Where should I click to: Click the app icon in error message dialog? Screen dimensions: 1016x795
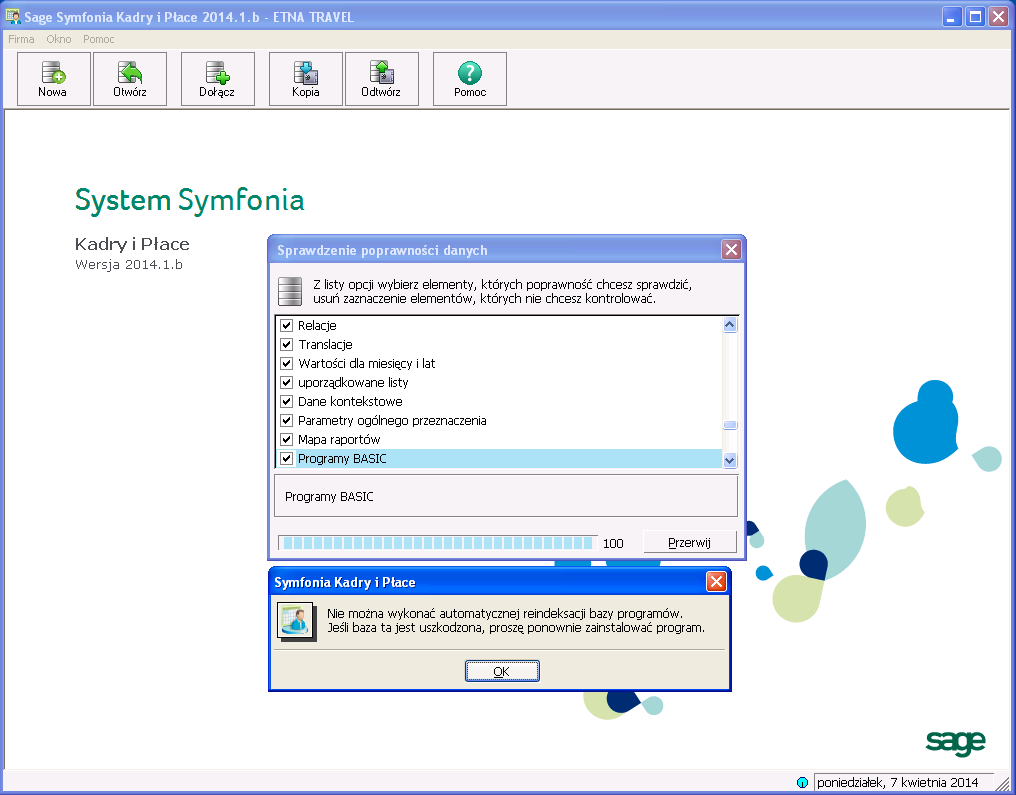pos(296,621)
